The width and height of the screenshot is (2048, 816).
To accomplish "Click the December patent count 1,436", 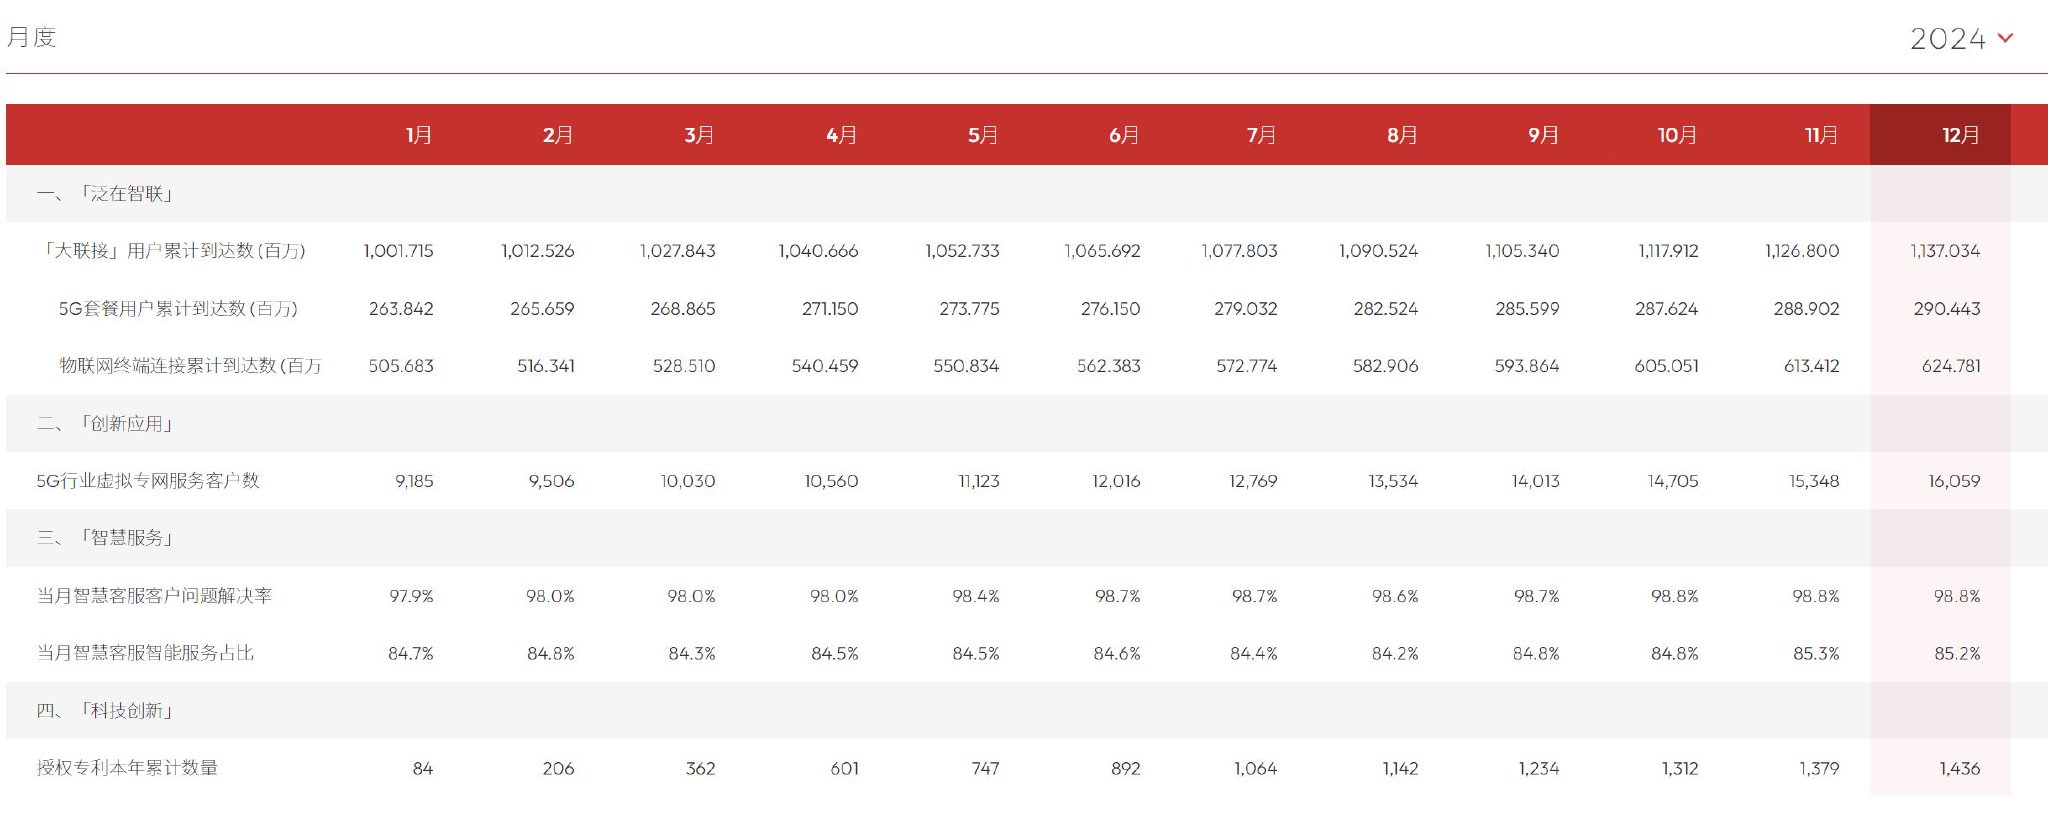I will [1959, 768].
